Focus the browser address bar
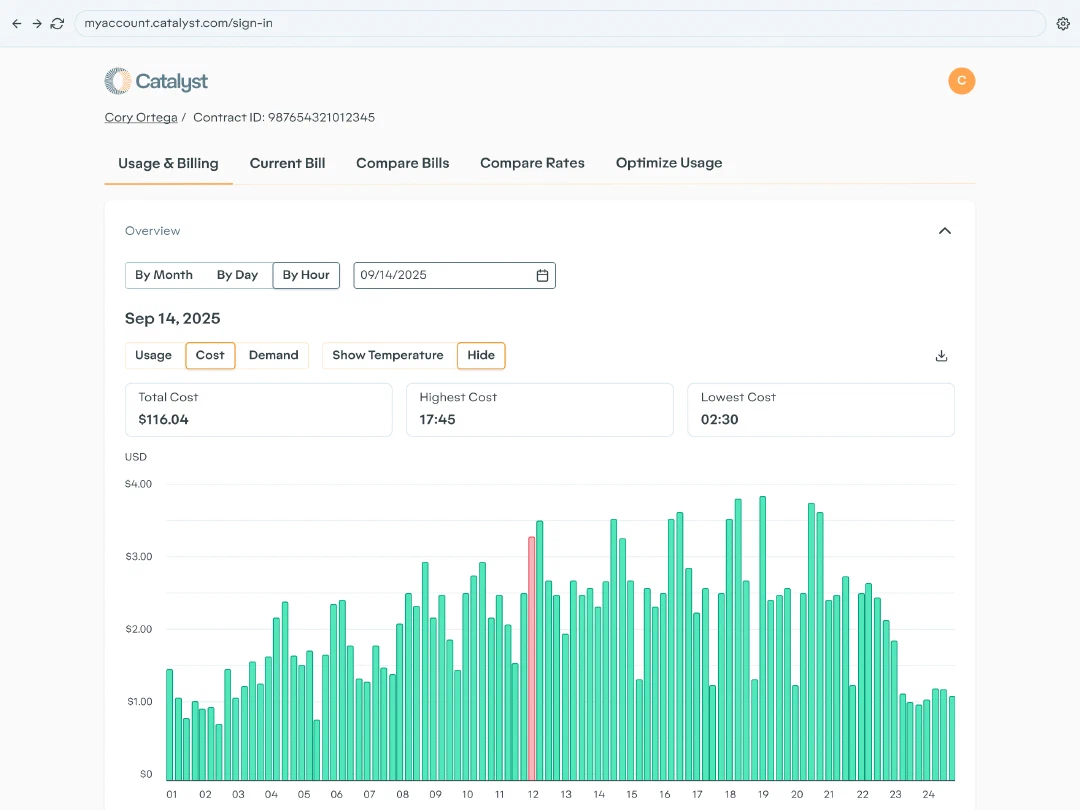Viewport: 1080px width, 810px height. [x=559, y=23]
